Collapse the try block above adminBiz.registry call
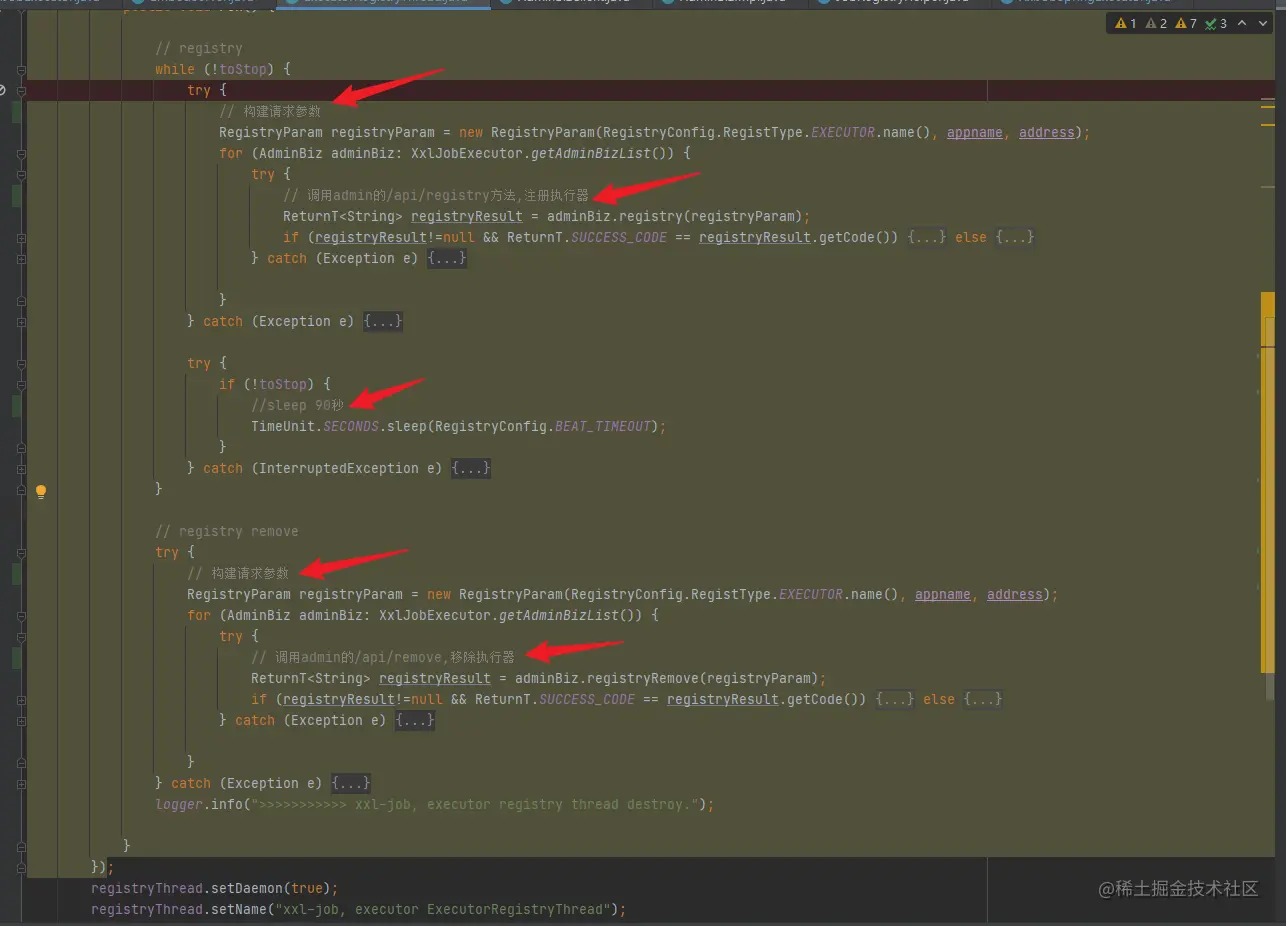This screenshot has width=1286, height=926. coord(21,174)
